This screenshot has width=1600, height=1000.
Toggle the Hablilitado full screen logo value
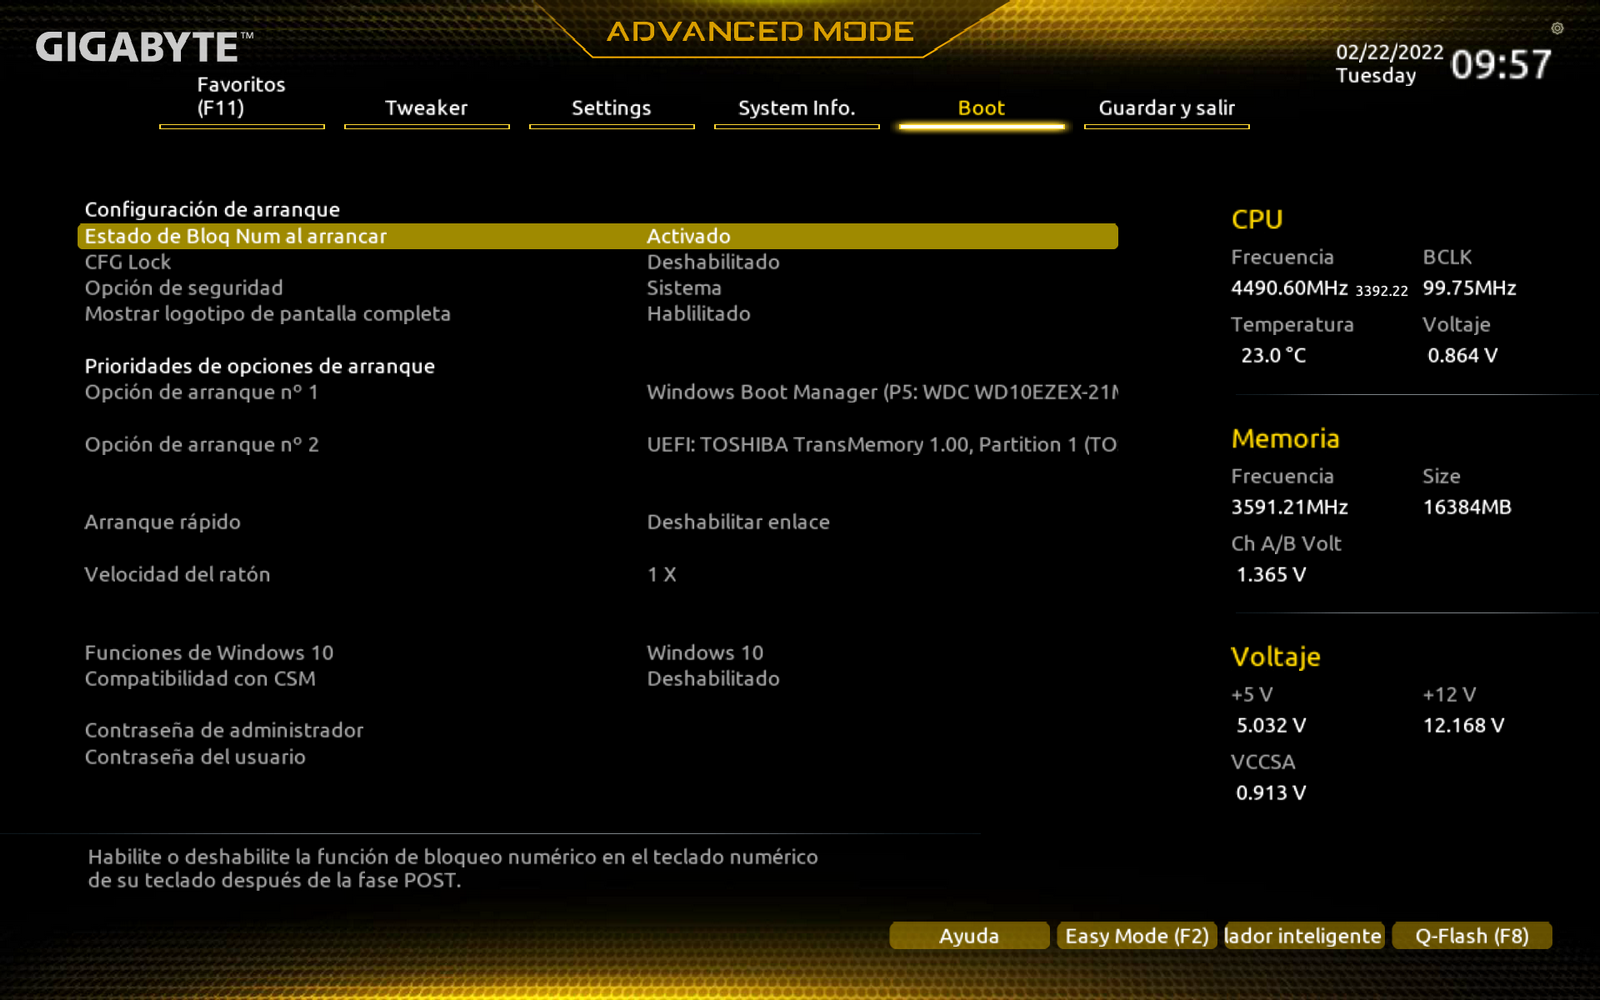point(698,314)
